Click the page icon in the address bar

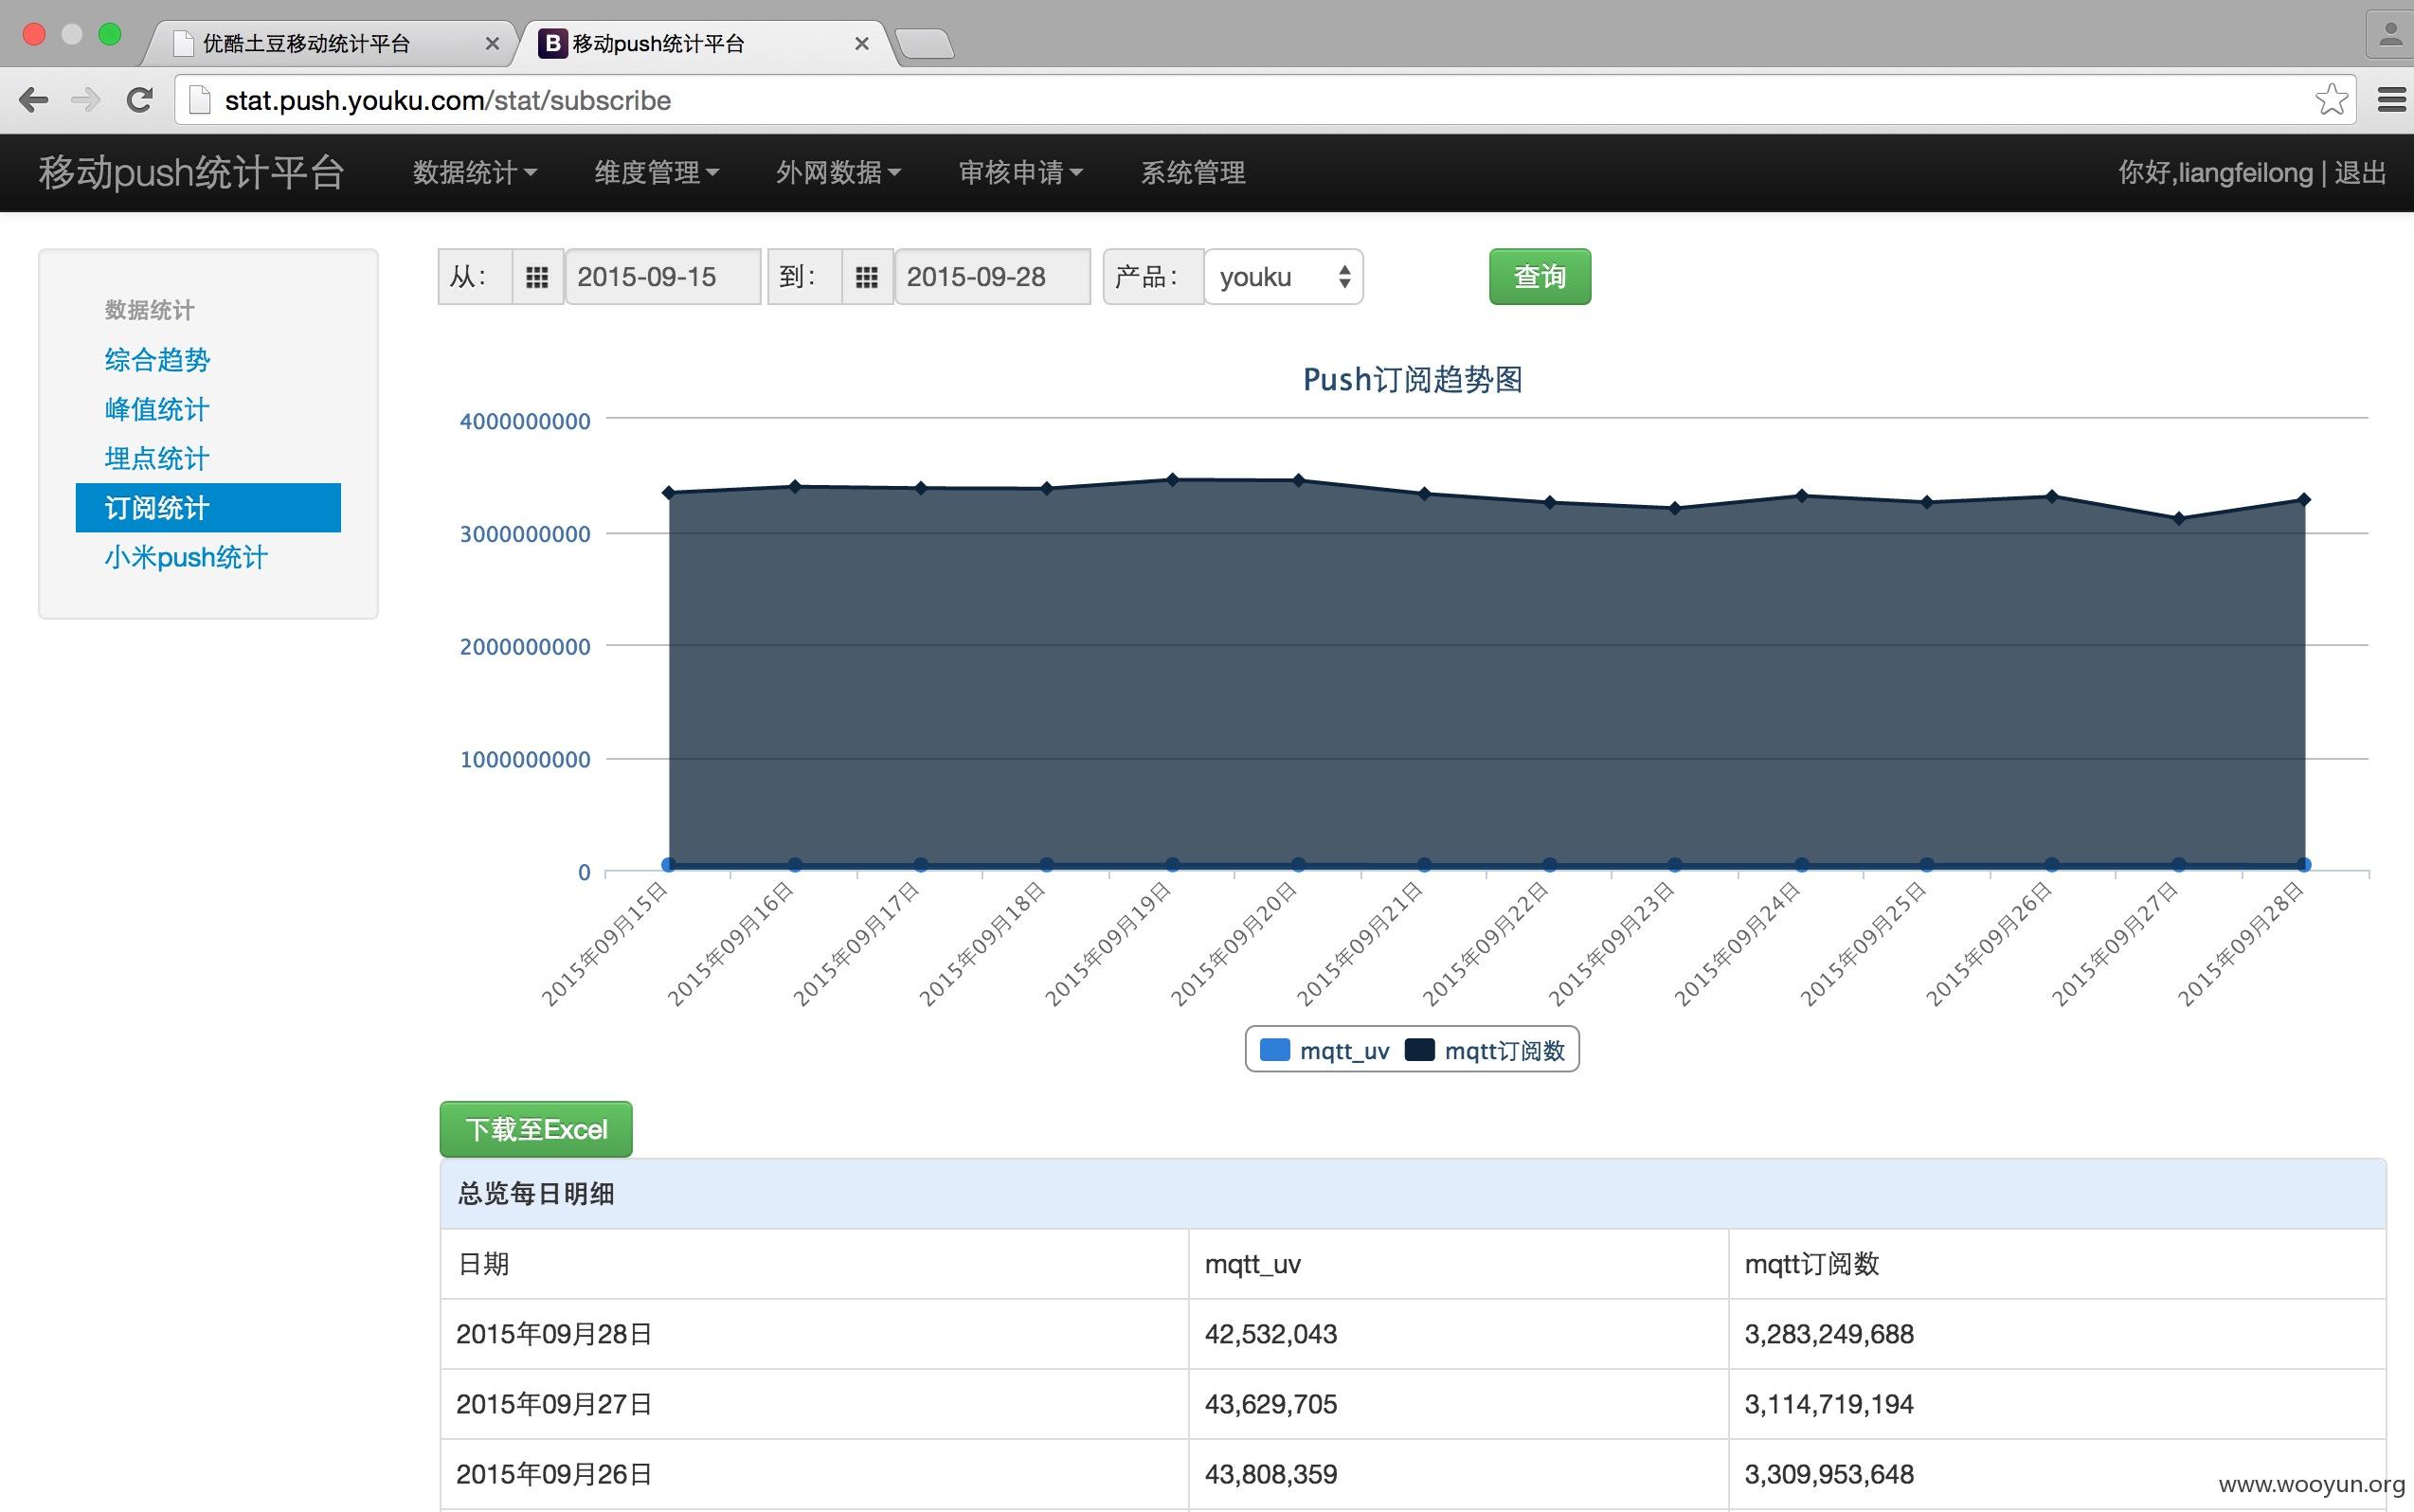[x=200, y=100]
